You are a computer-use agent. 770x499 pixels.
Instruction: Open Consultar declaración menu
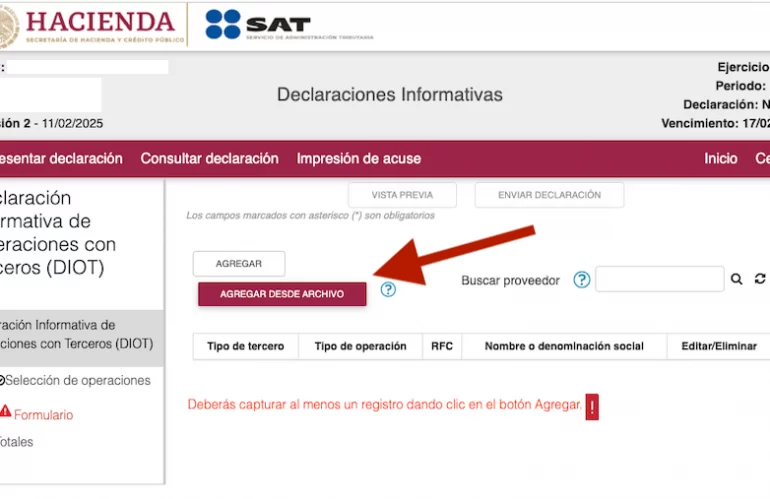tap(210, 159)
